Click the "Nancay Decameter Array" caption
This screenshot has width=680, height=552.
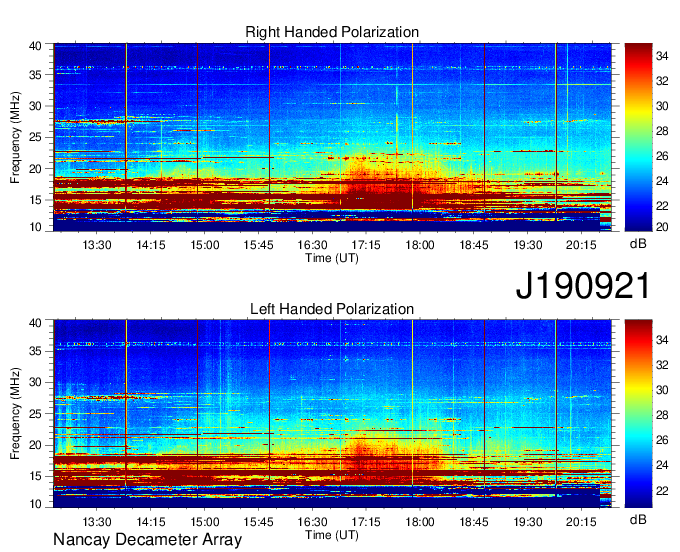pyautogui.click(x=147, y=540)
